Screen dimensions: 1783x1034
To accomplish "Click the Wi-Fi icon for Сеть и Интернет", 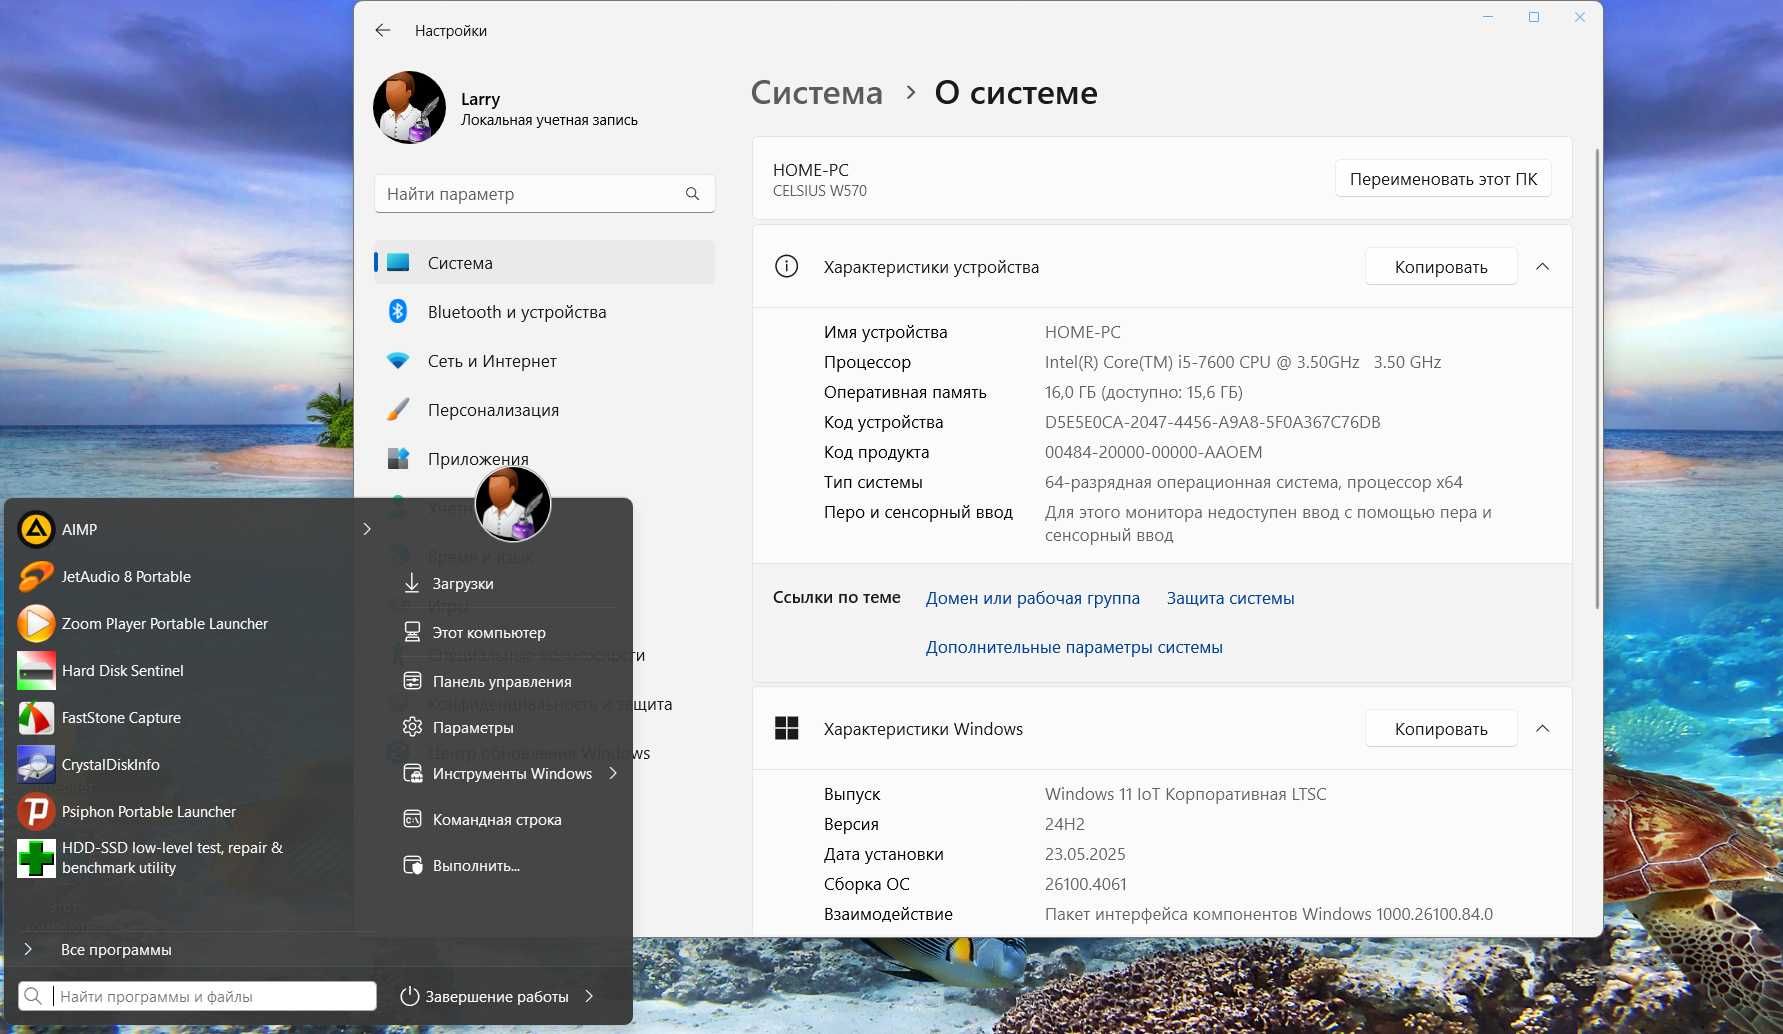I will (x=398, y=361).
